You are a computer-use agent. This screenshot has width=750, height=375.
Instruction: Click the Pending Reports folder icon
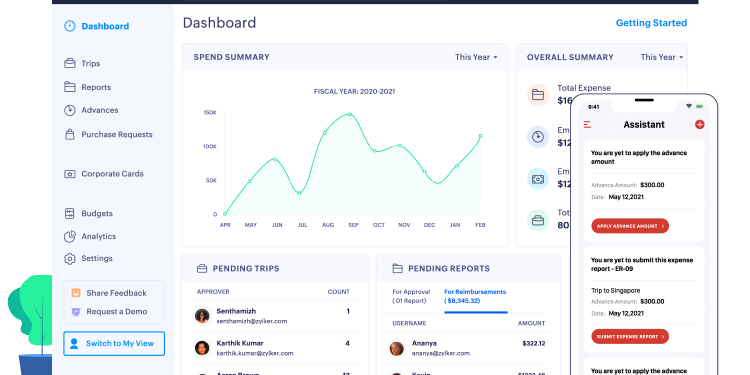point(397,268)
